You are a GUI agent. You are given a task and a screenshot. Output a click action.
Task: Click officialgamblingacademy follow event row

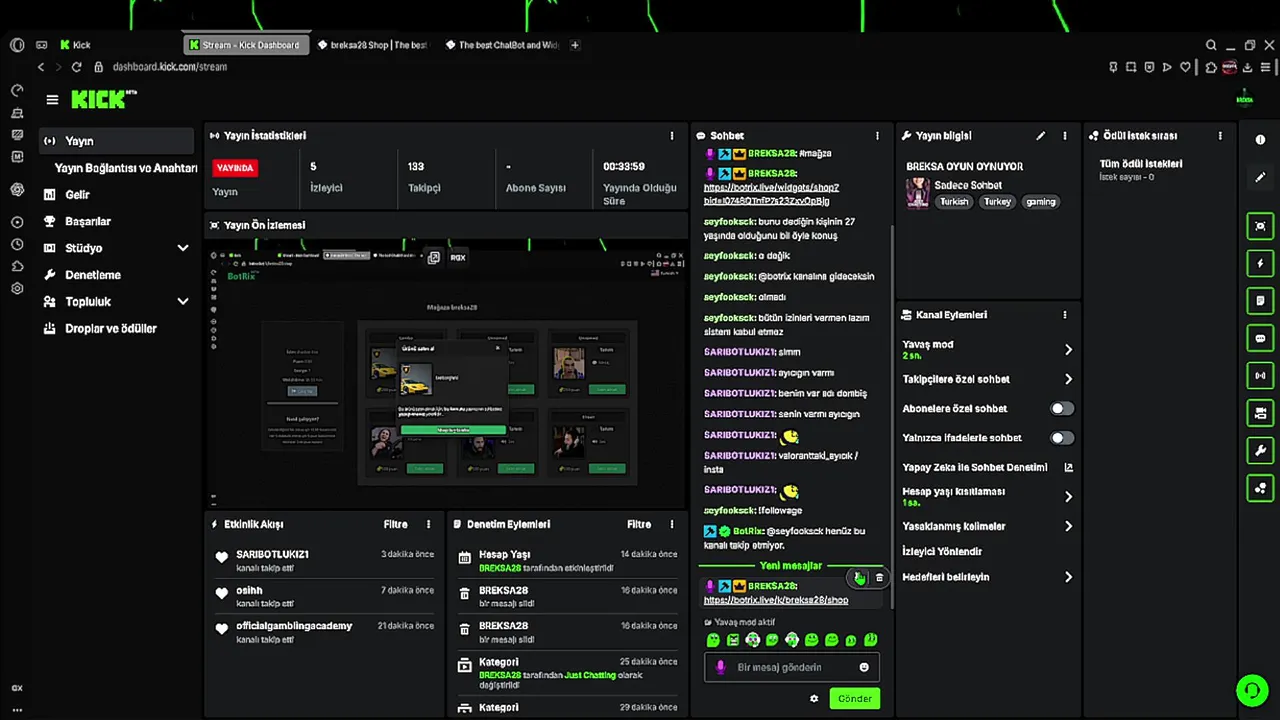[x=326, y=633]
